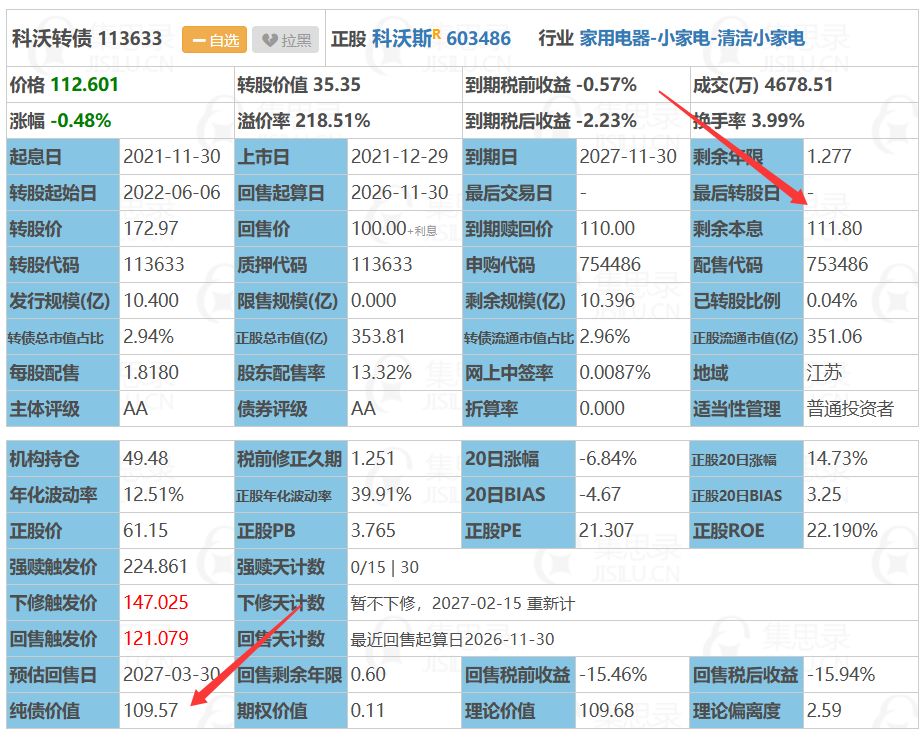Open the 科沃斯 stock link

(x=402, y=39)
